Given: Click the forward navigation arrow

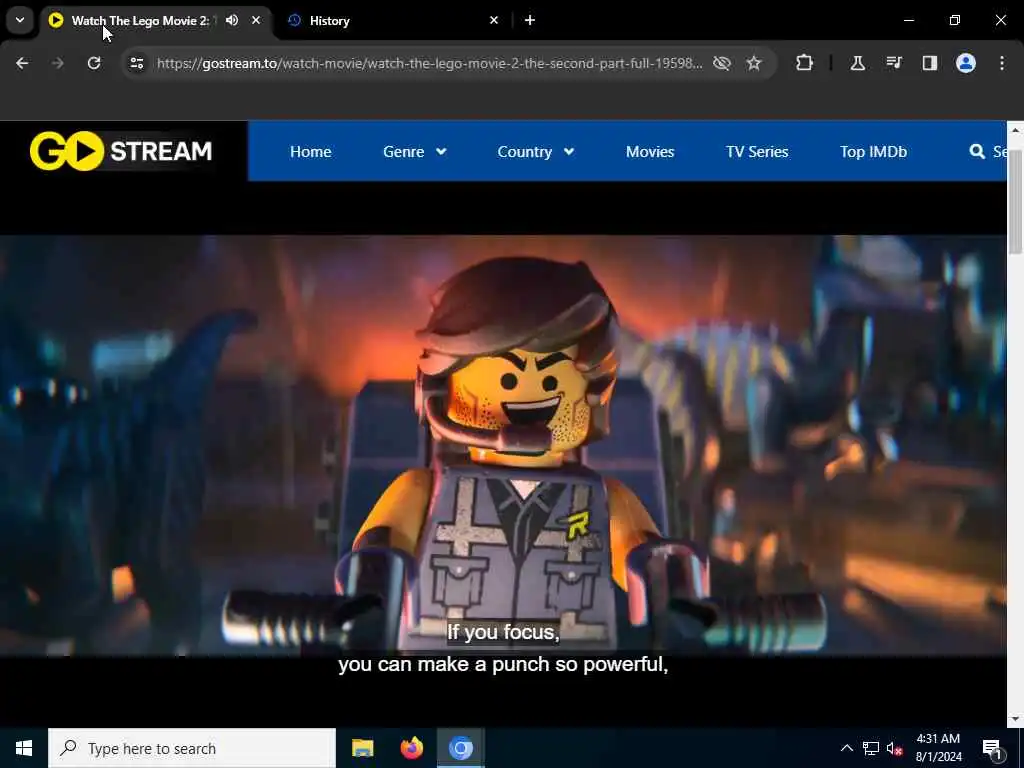Looking at the screenshot, I should click(x=57, y=63).
